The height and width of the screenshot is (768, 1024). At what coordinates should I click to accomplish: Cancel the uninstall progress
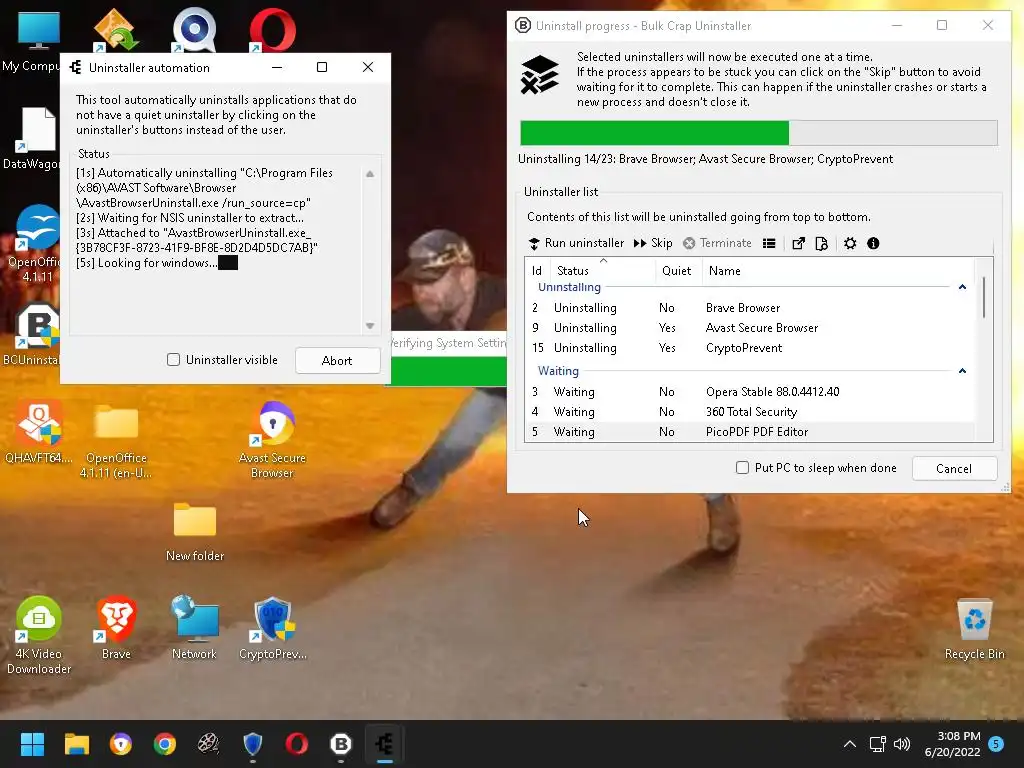953,468
